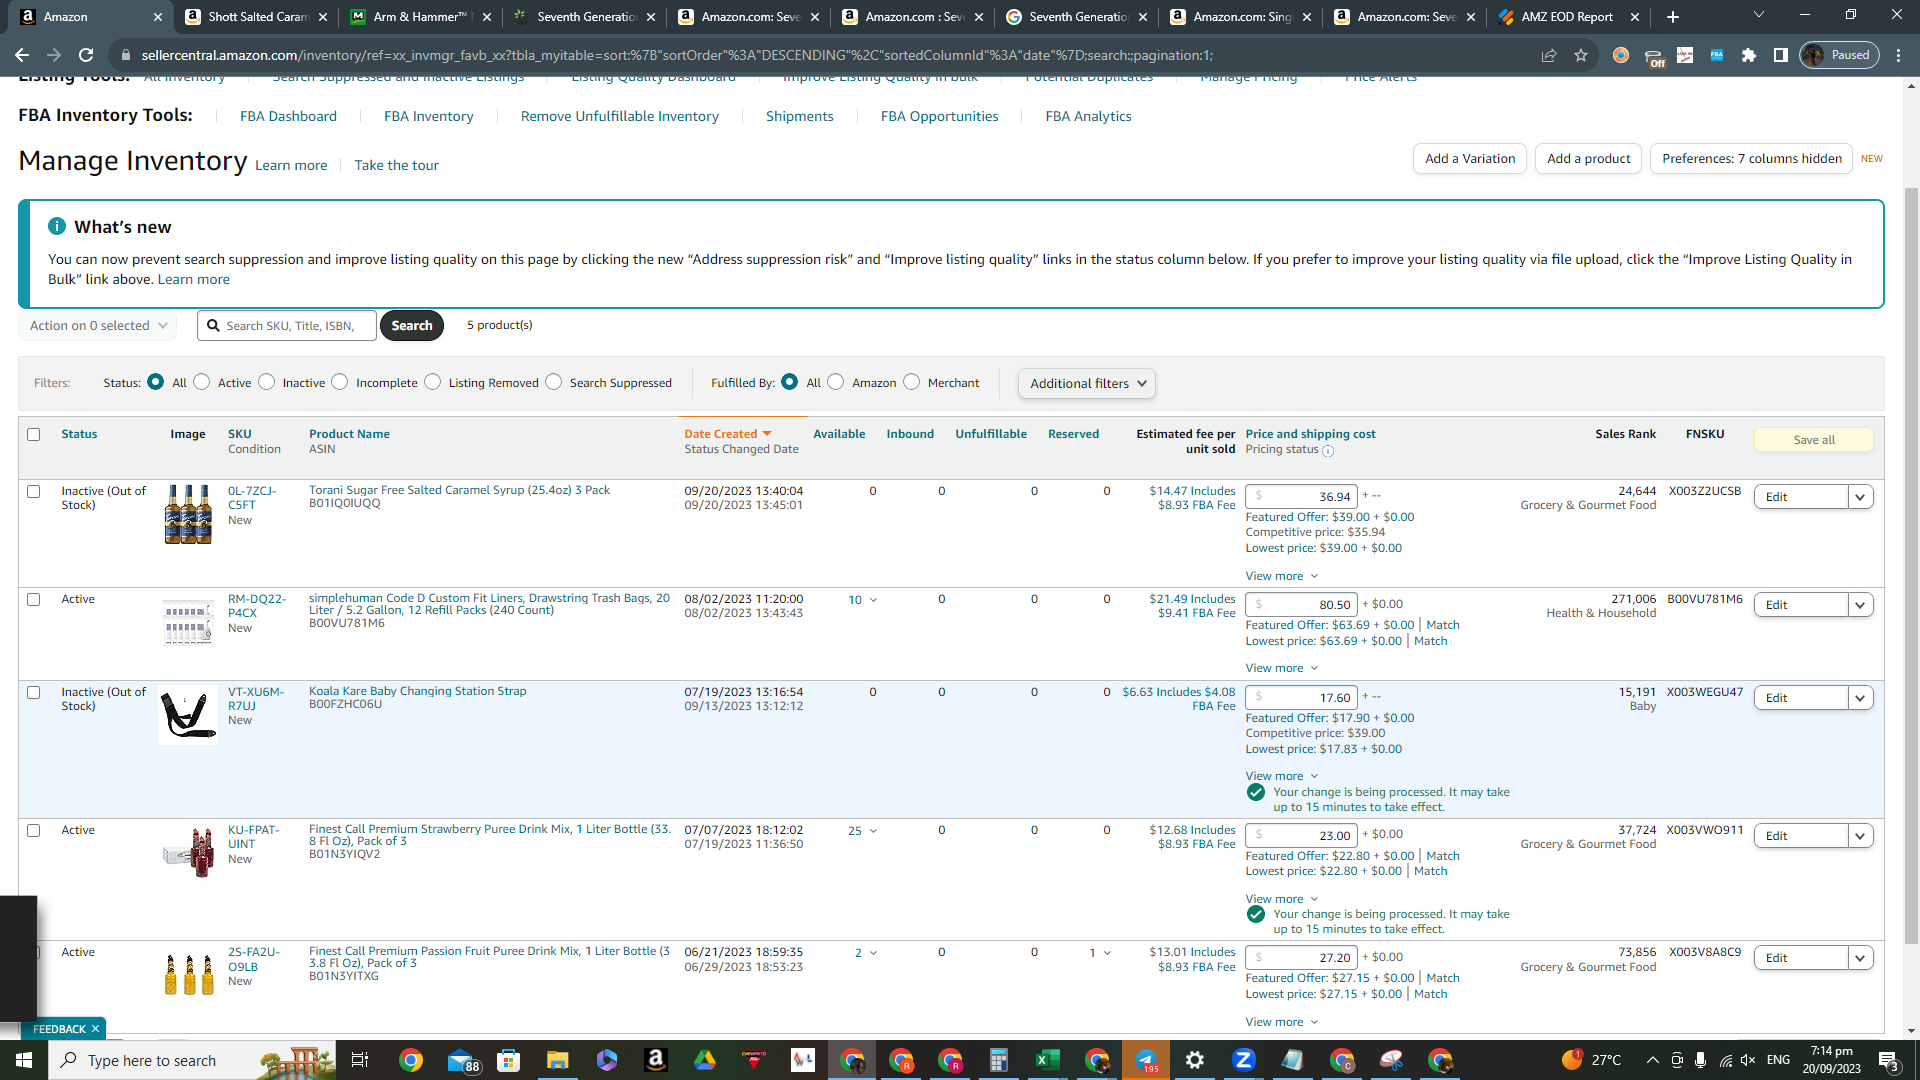Navigate to Shipments
This screenshot has height=1080, width=1920.
click(800, 116)
